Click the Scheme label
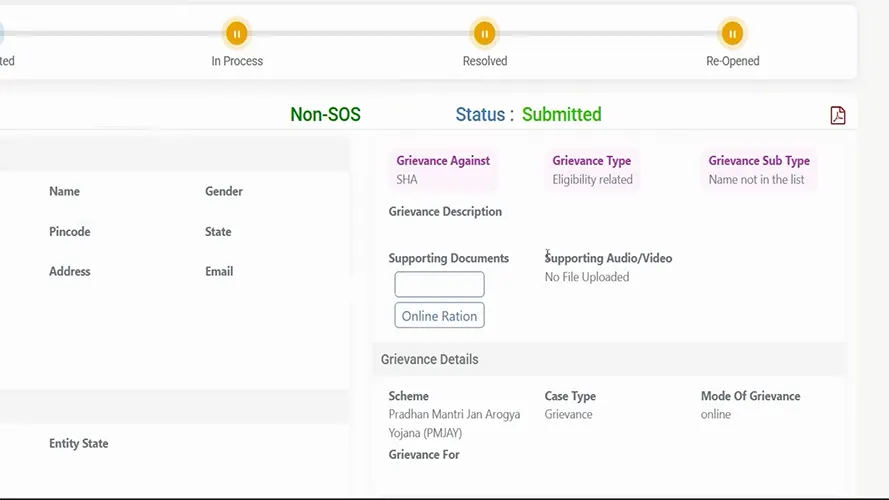This screenshot has height=500, width=889. click(x=408, y=396)
